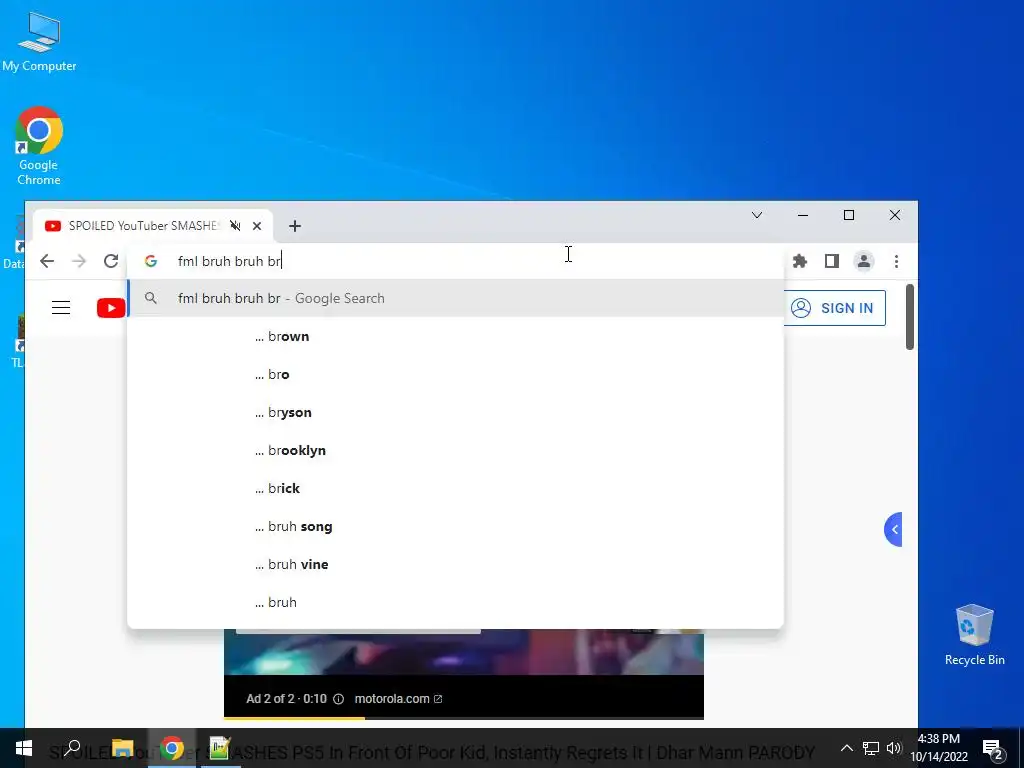The width and height of the screenshot is (1024, 768).
Task: Choose the '... bruh song' suggestion
Action: (455, 526)
